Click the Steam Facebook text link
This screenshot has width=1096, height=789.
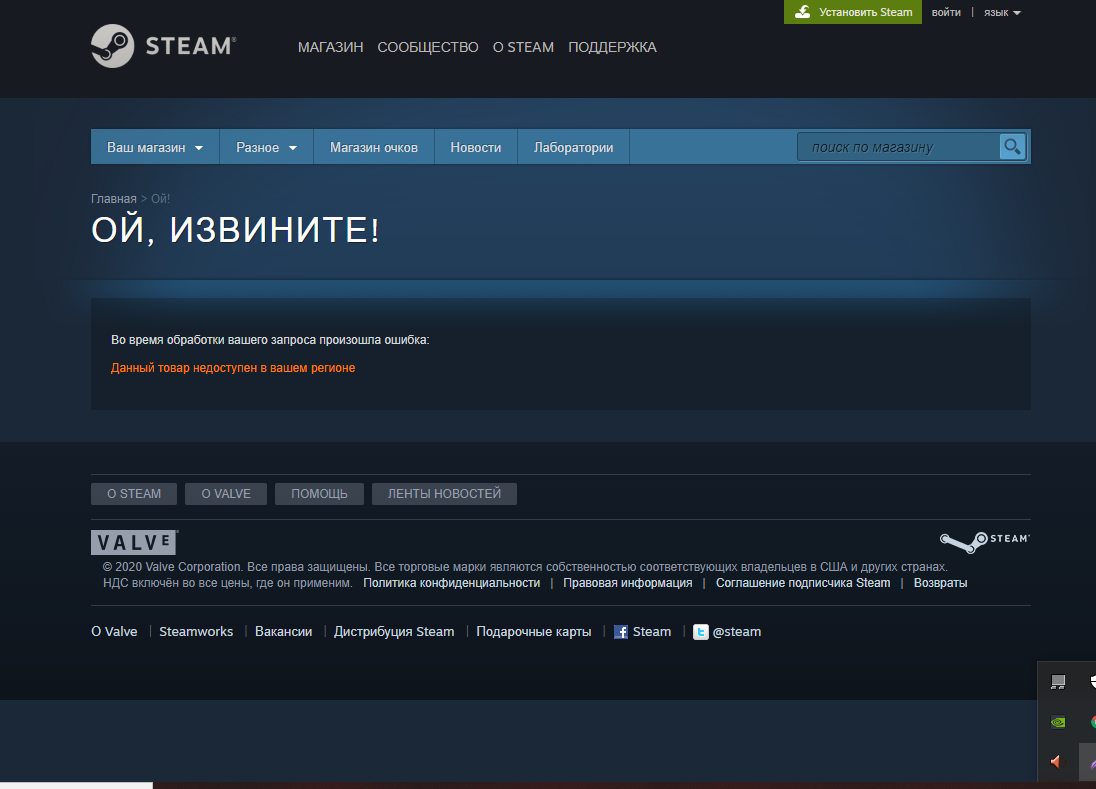[x=652, y=632]
